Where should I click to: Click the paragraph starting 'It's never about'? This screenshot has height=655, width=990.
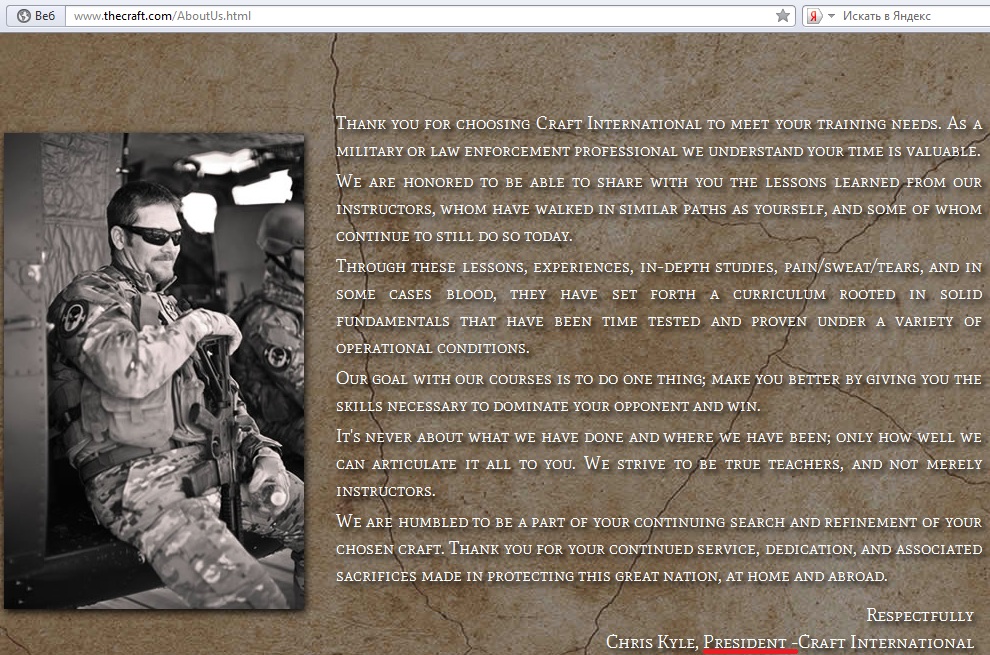click(658, 464)
